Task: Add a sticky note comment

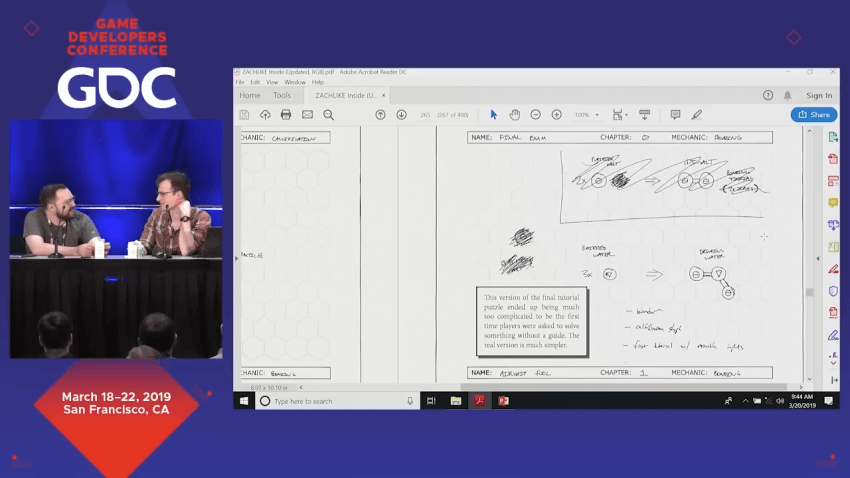Action: point(675,115)
